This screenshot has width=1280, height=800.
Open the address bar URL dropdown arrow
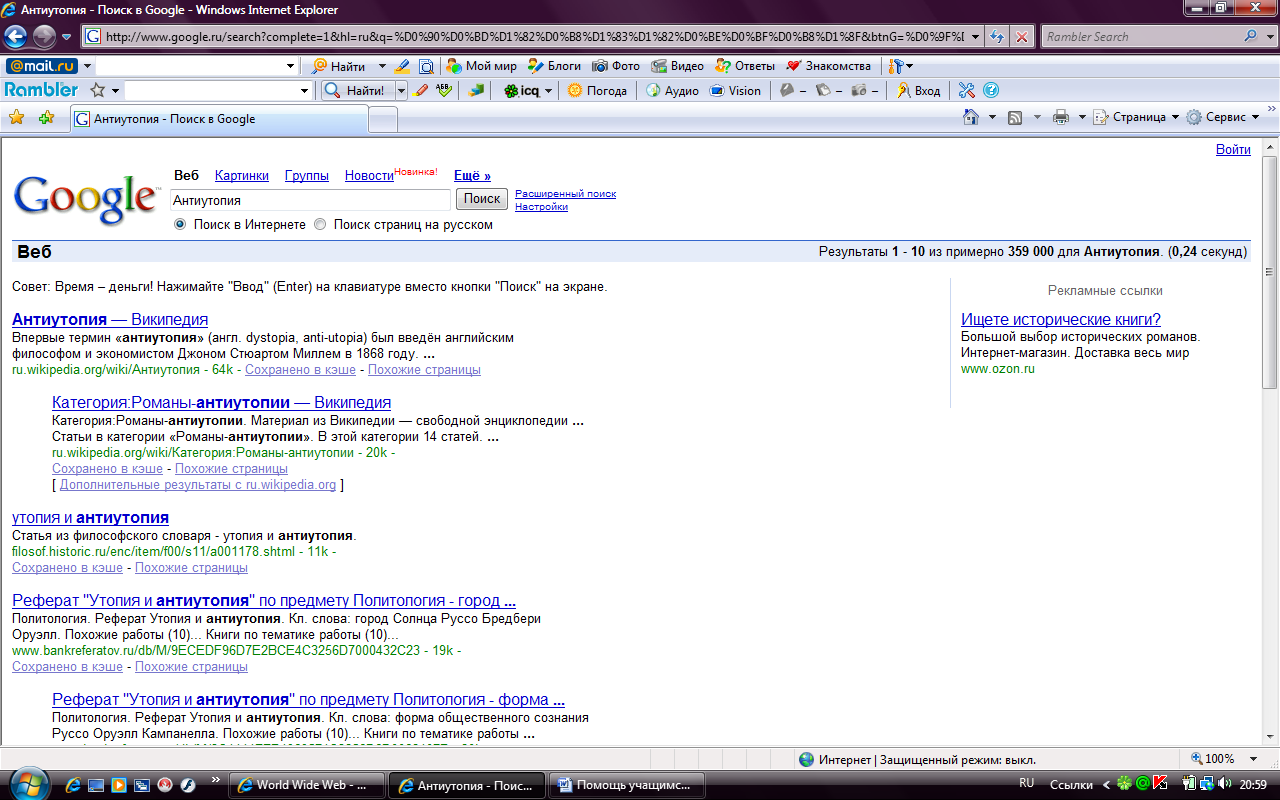click(974, 37)
